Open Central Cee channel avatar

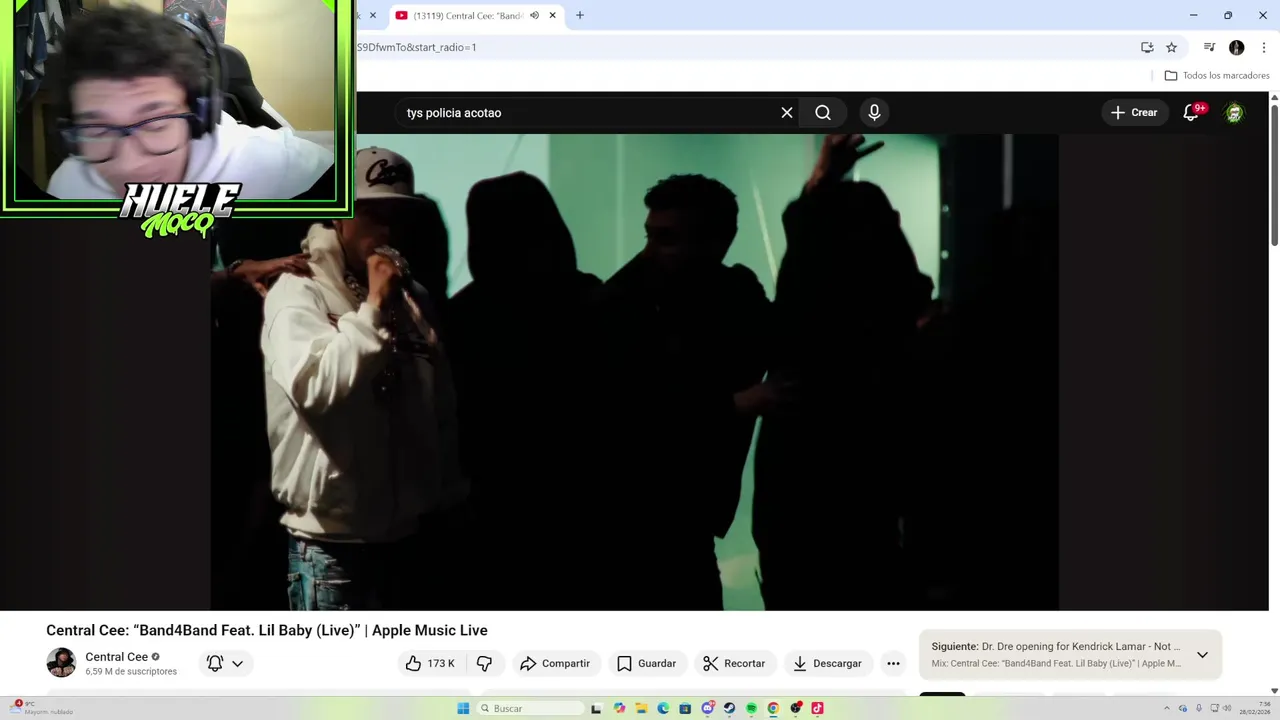point(61,662)
